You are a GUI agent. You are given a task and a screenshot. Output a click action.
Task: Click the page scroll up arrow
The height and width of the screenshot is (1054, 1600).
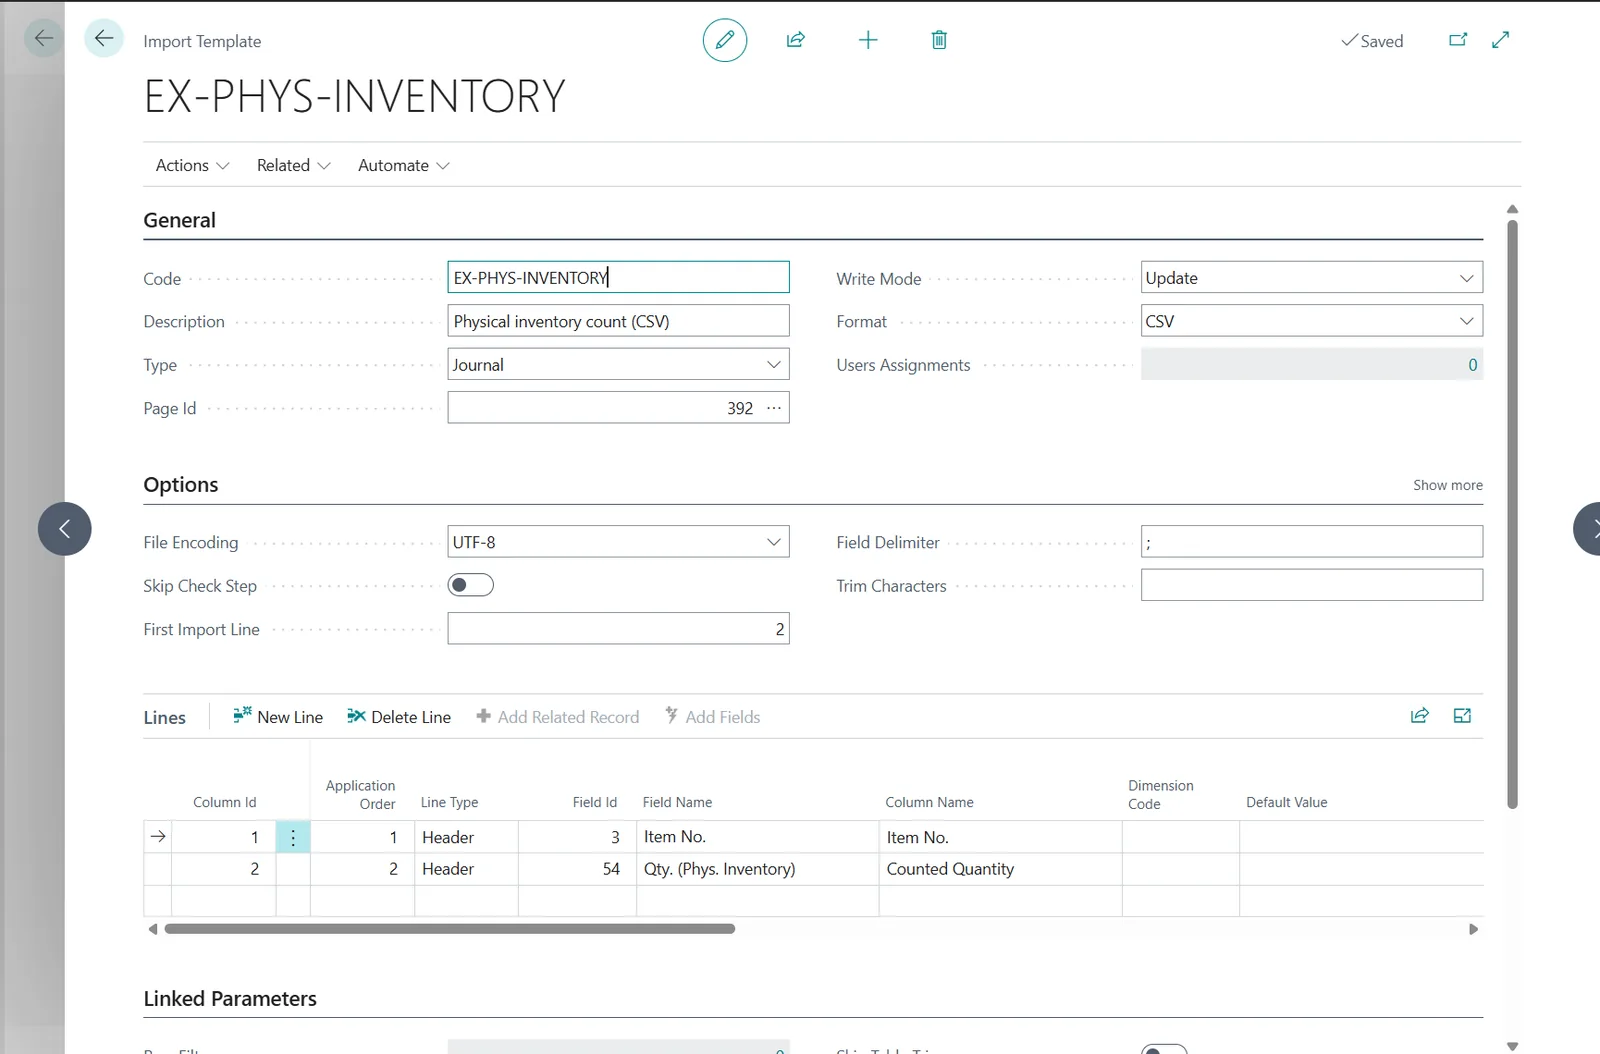[1512, 209]
